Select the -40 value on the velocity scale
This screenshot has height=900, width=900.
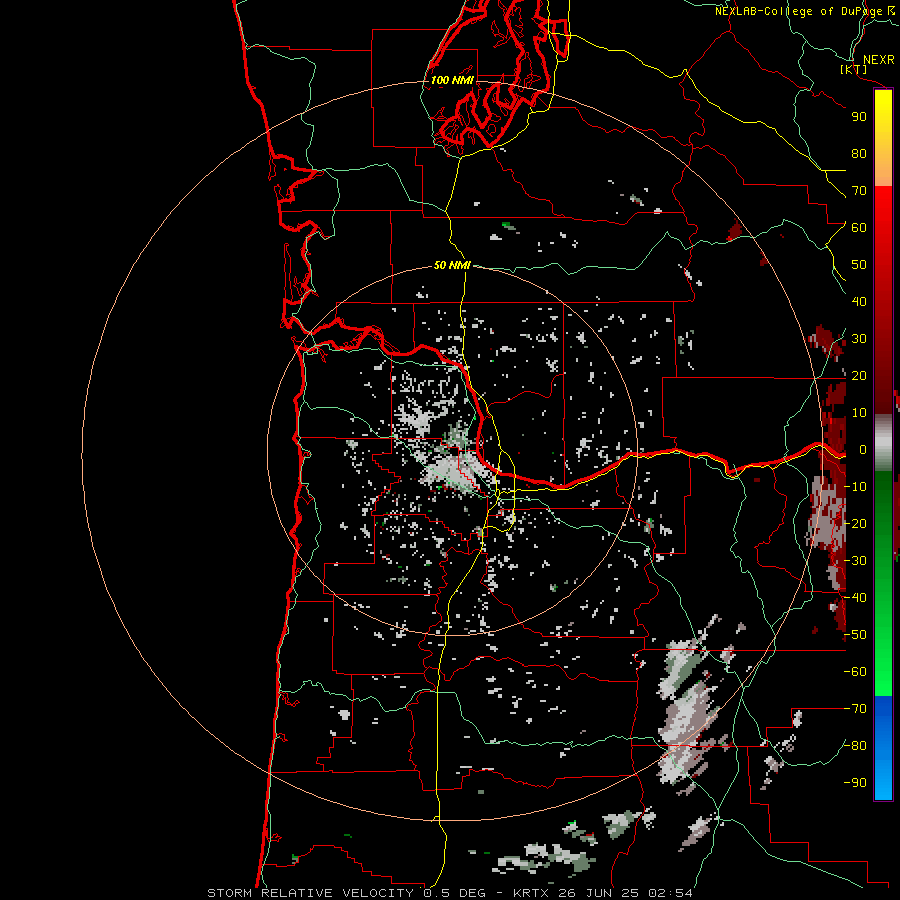(x=855, y=598)
